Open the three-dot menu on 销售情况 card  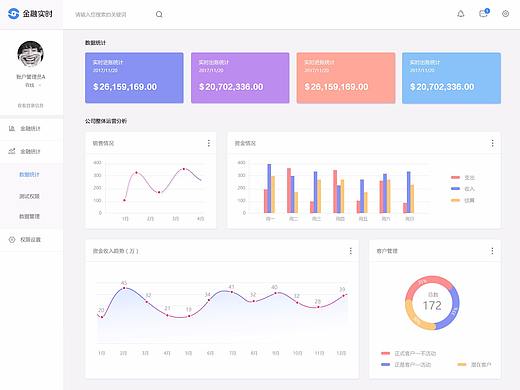[209, 143]
